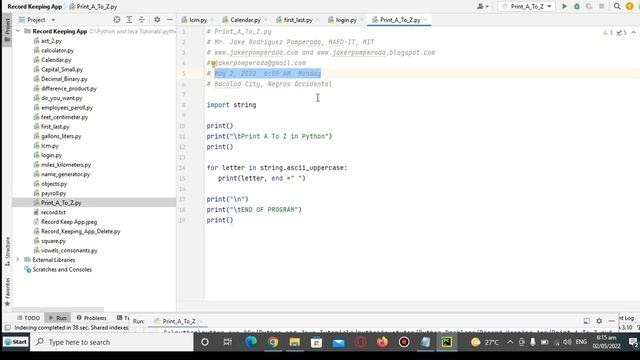640x360 pixels.
Task: Open Google Chrome from taskbar
Action: point(273,342)
